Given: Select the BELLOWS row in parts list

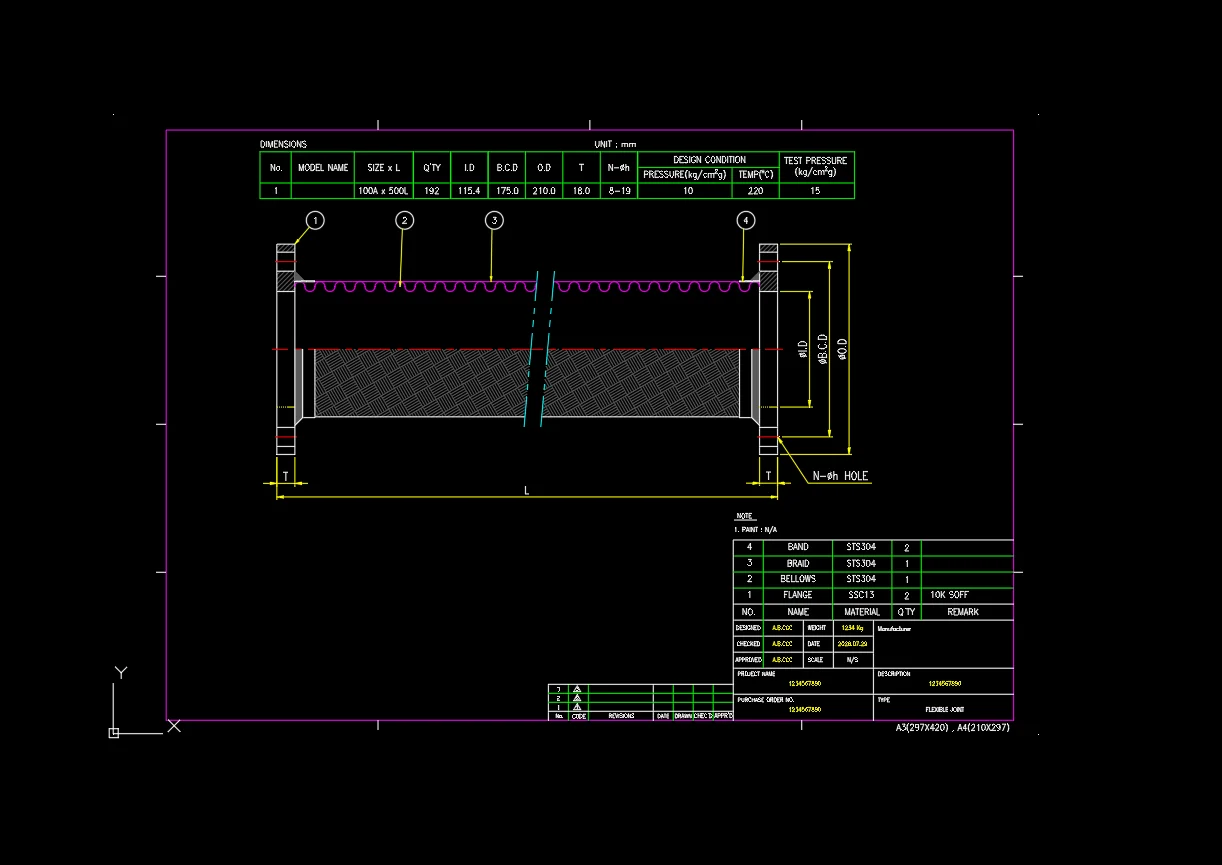Looking at the screenshot, I should (873, 579).
